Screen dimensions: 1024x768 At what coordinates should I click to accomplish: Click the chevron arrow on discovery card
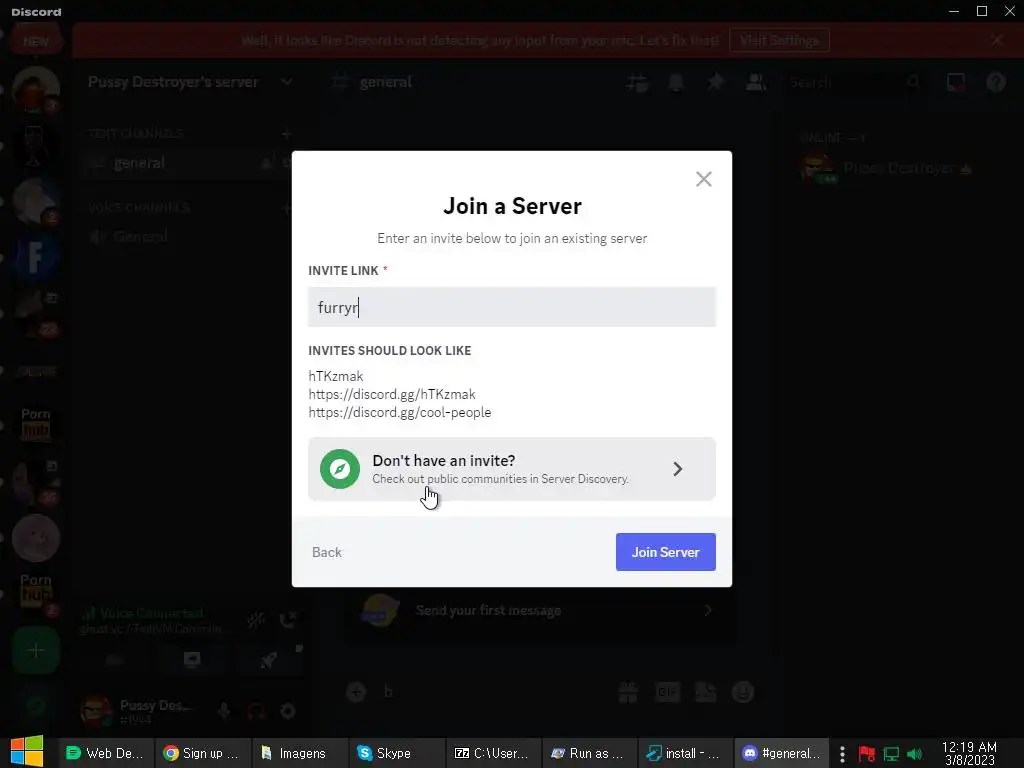[677, 469]
